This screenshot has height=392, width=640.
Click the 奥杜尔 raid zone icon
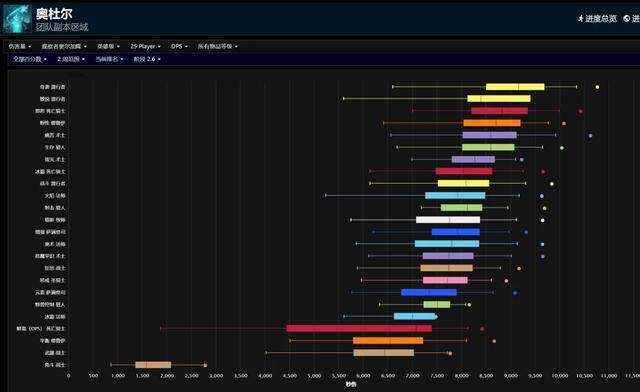pyautogui.click(x=17, y=19)
